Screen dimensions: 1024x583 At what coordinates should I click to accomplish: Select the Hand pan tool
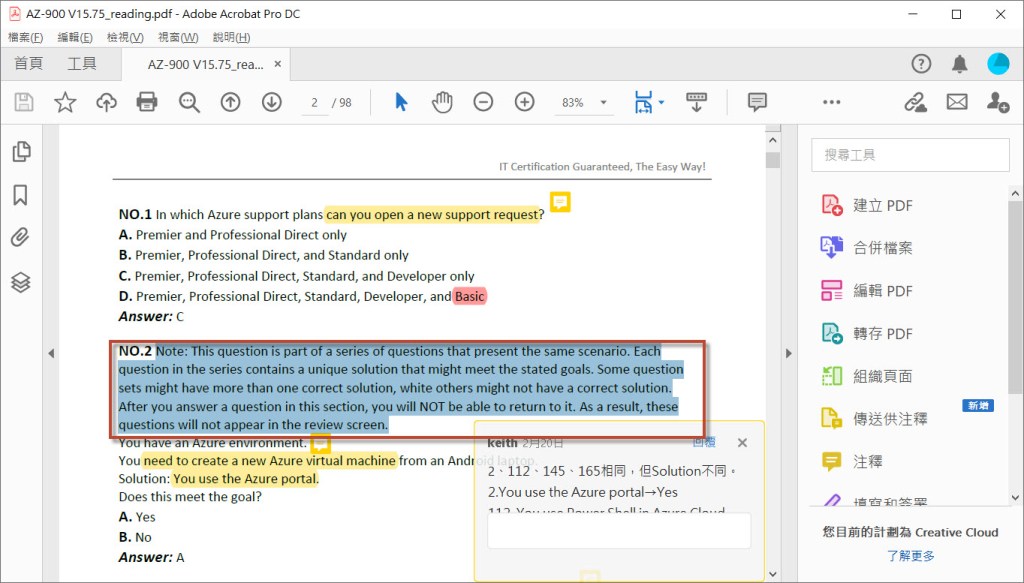pos(442,102)
